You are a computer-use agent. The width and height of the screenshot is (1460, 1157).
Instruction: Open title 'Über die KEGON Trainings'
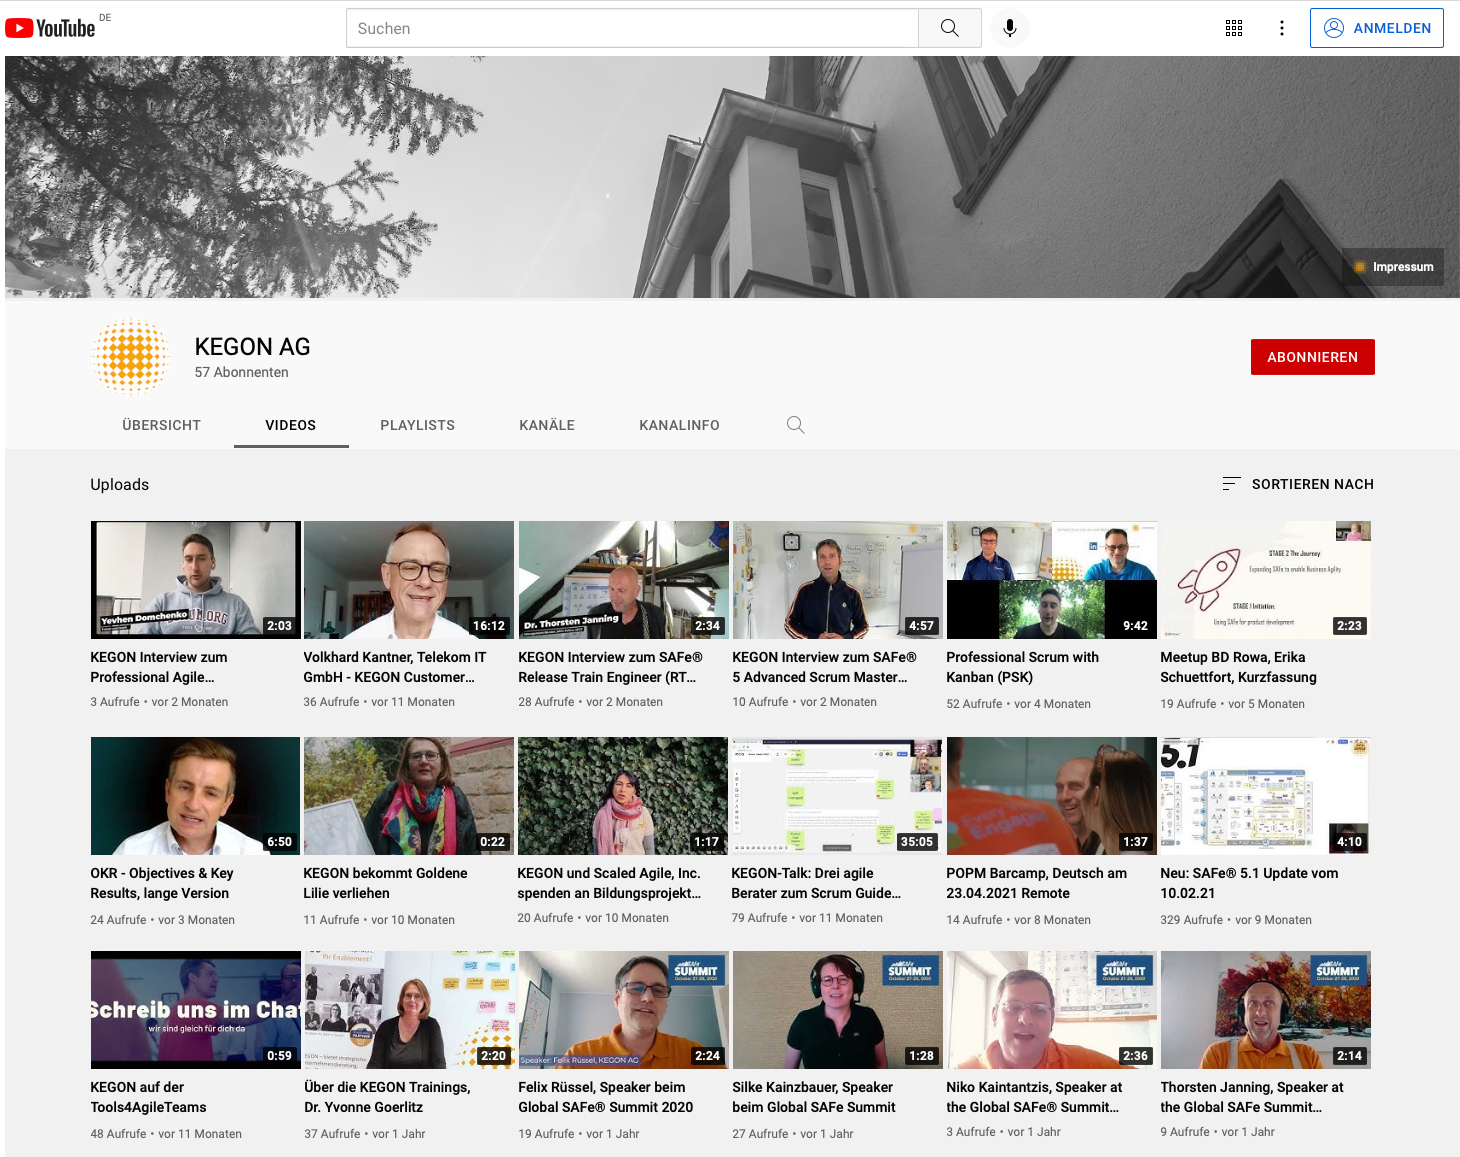[x=387, y=1097]
